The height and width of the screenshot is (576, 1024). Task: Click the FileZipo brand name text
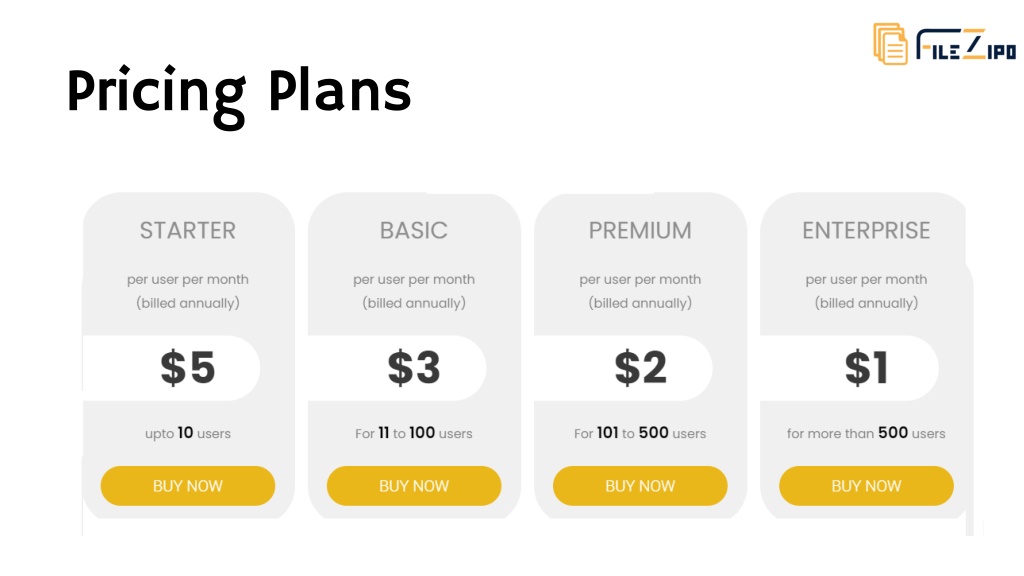coord(966,44)
